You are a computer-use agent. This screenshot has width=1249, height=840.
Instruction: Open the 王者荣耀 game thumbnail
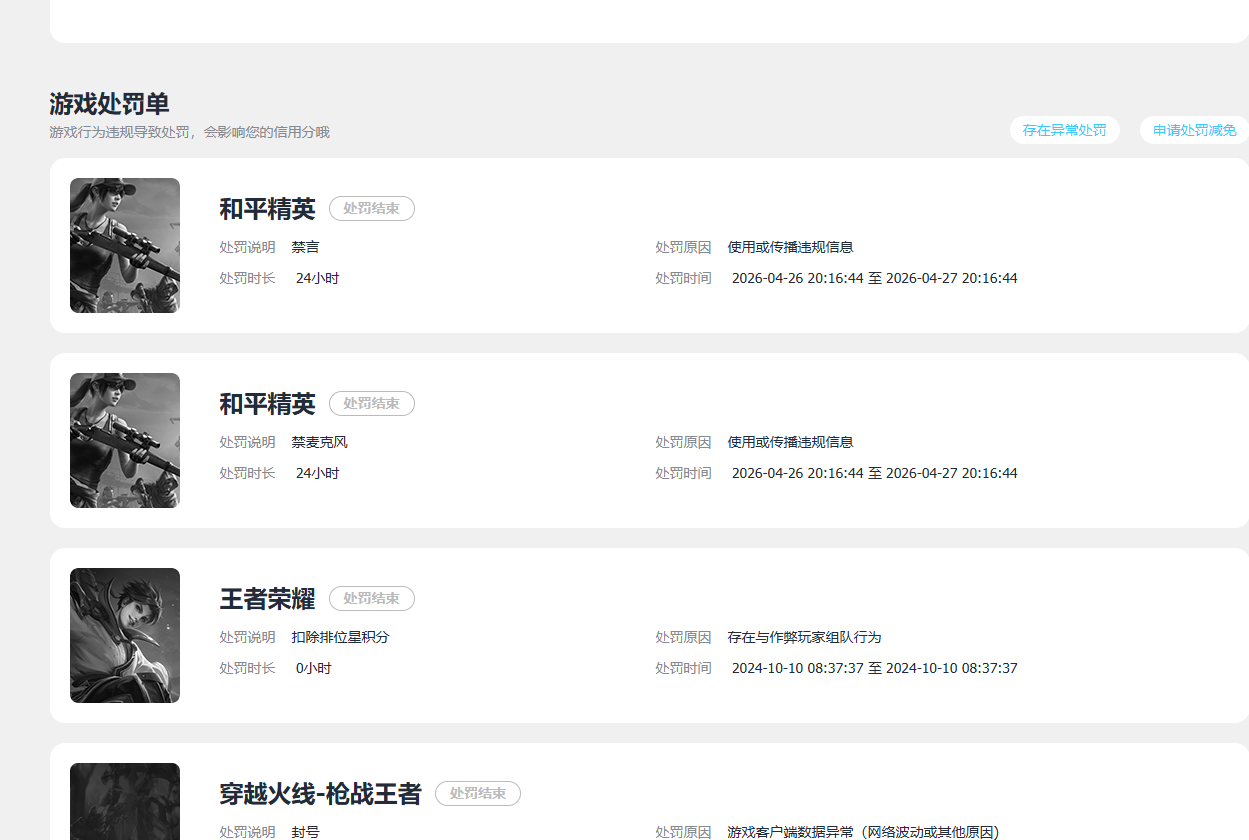[125, 635]
